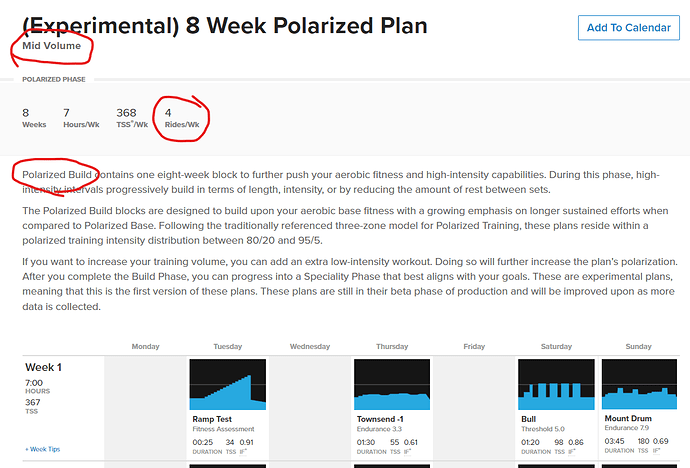Select the Ramp Test workout title

coord(212,419)
